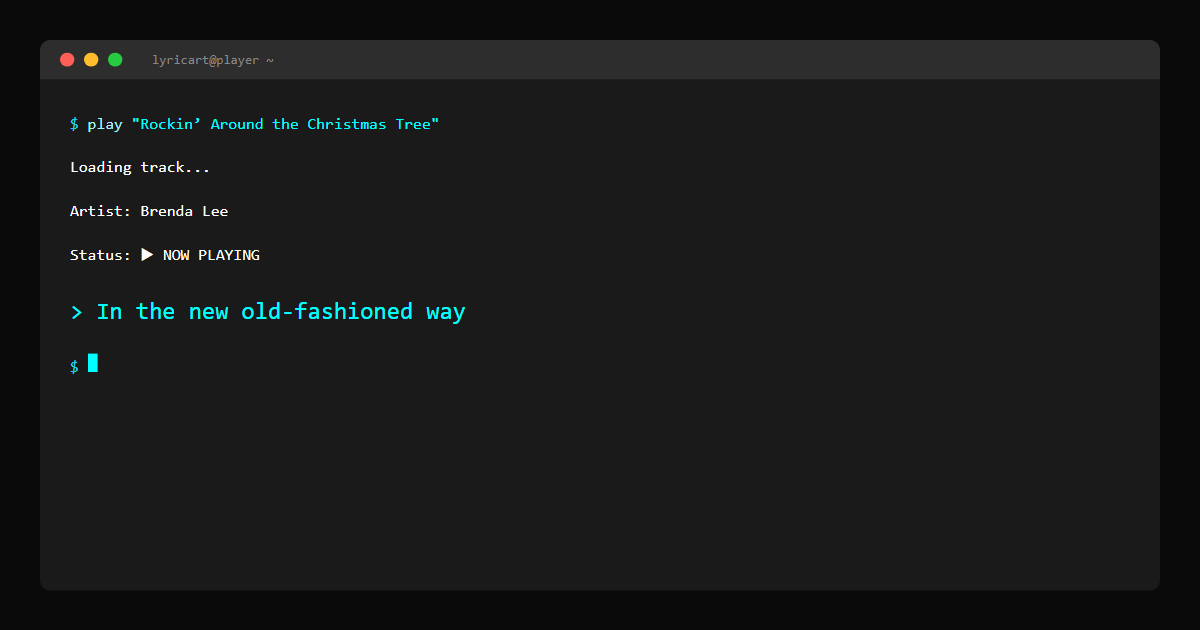Click the bottom "$" prompt symbol

coord(74,366)
